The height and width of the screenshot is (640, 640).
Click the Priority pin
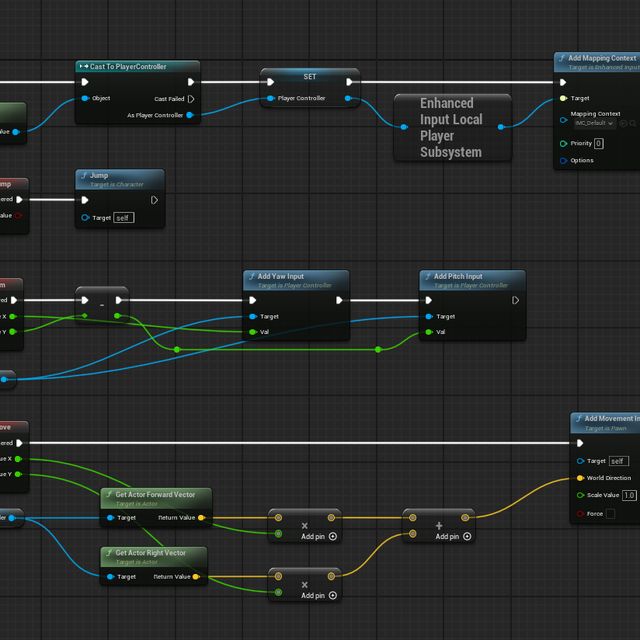tap(563, 143)
